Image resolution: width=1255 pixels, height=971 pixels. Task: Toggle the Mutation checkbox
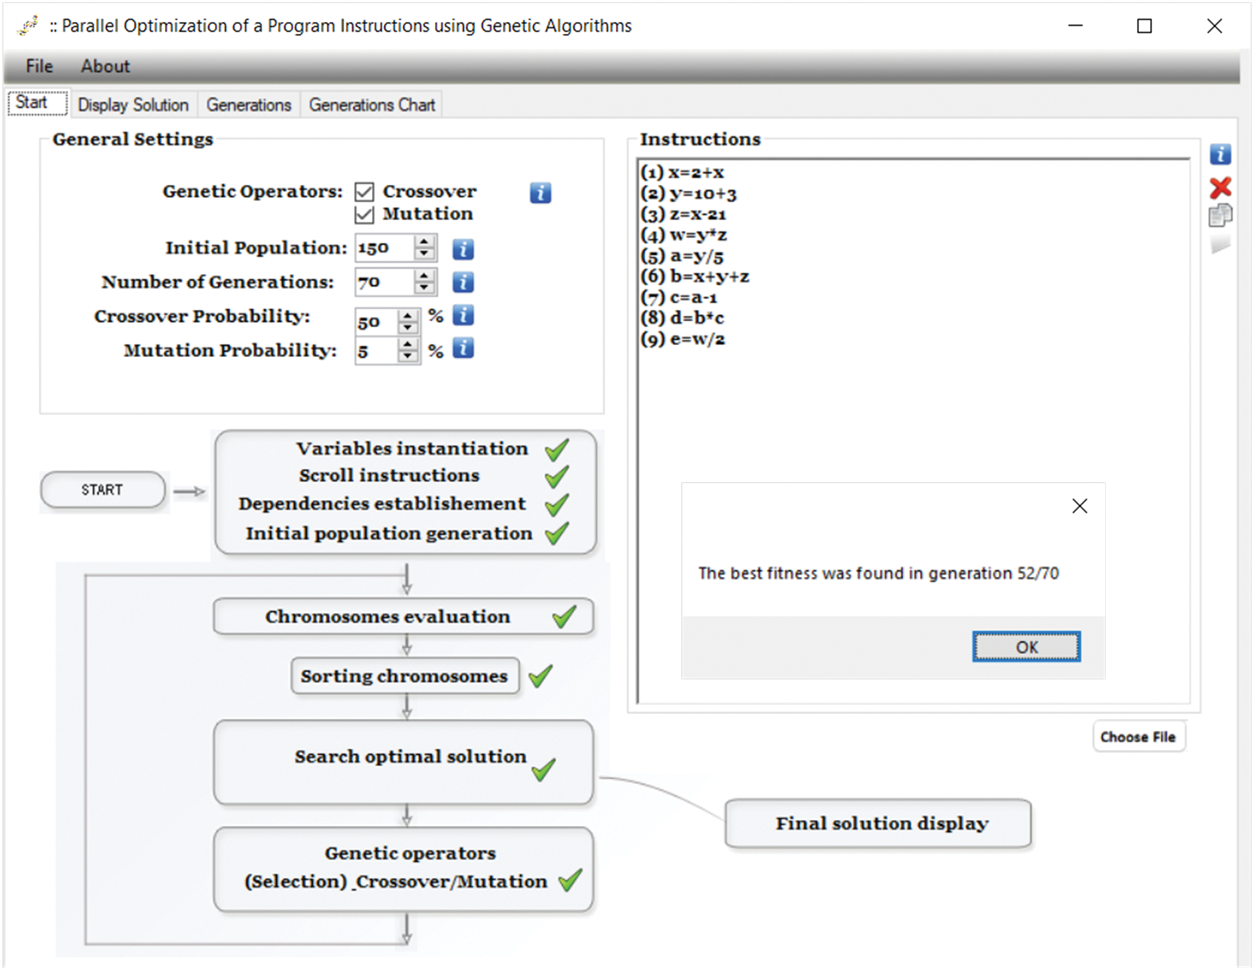(x=365, y=214)
